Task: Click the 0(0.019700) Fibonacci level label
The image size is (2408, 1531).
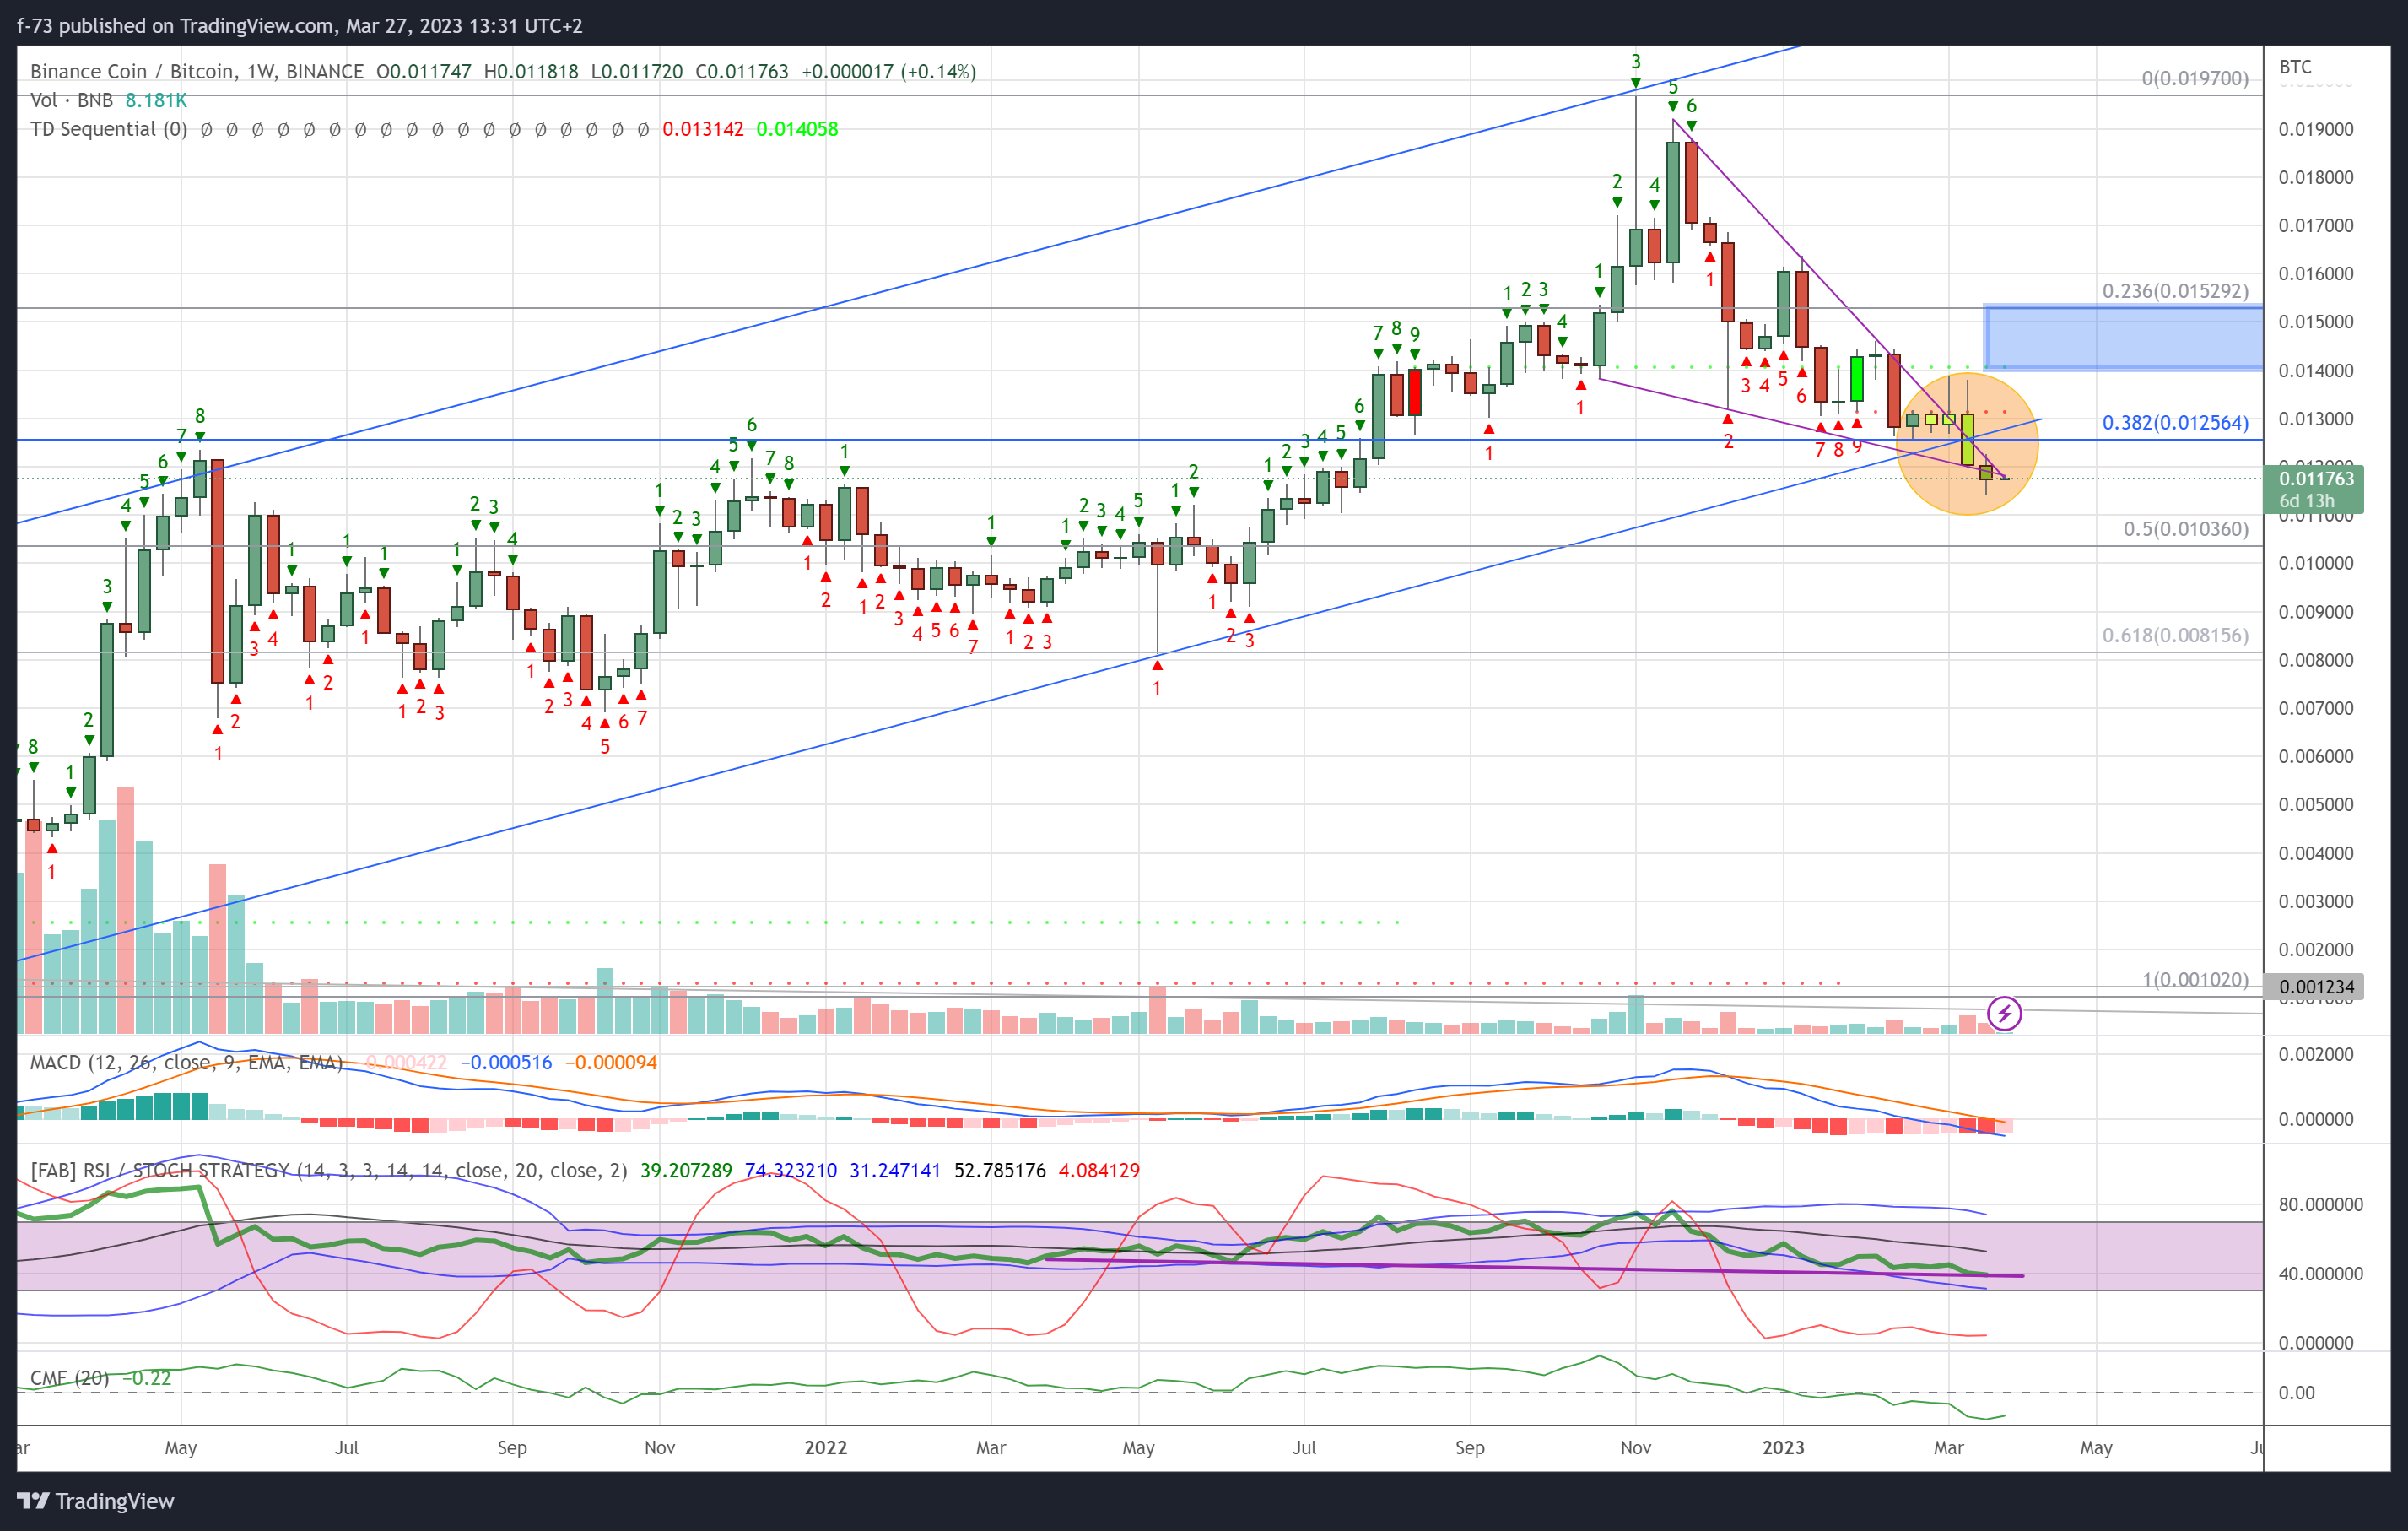Action: 2195,78
